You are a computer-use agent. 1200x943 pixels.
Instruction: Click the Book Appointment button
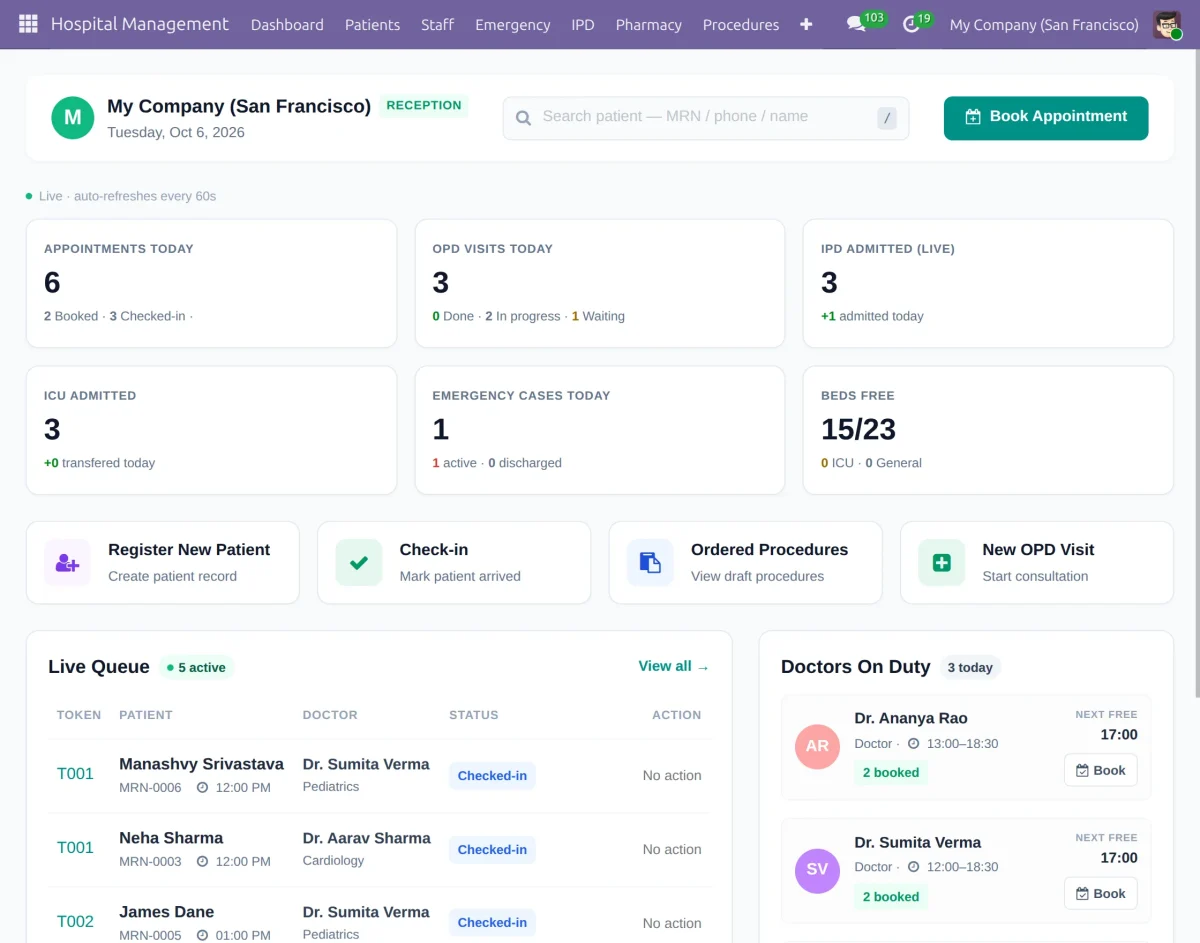click(x=1046, y=118)
